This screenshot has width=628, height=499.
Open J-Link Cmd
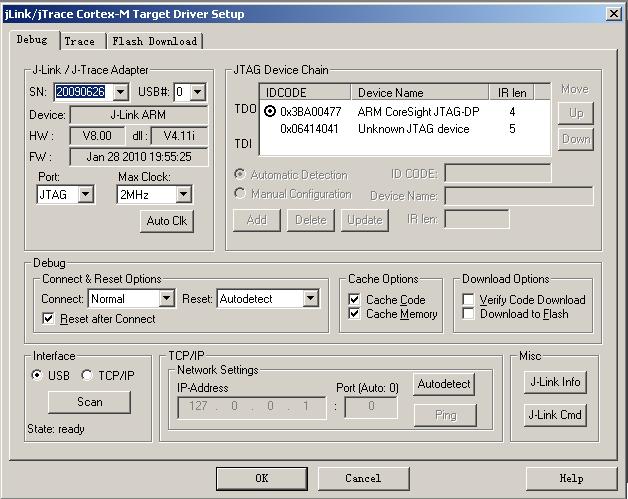(555, 415)
